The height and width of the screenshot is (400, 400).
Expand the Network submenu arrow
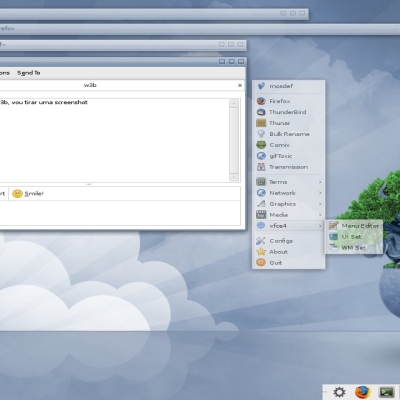(x=320, y=193)
